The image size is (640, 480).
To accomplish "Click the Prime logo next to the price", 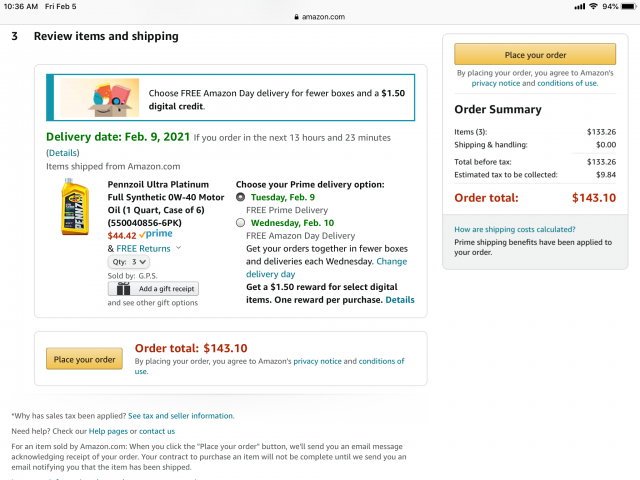I will (157, 234).
